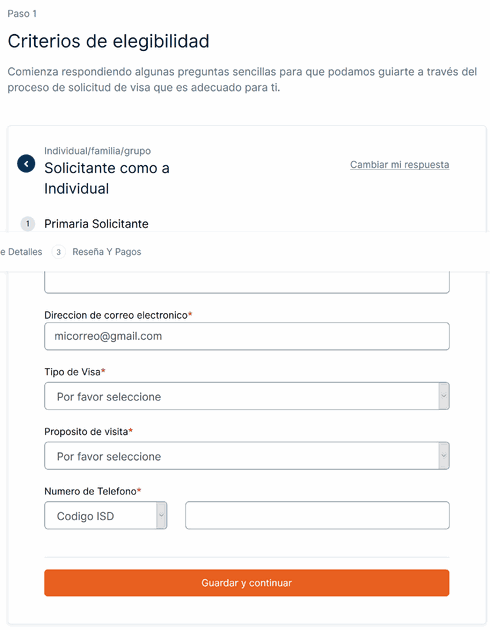The image size is (490, 630).
Task: Open the Tipo de Visa select box
Action: pos(247,396)
